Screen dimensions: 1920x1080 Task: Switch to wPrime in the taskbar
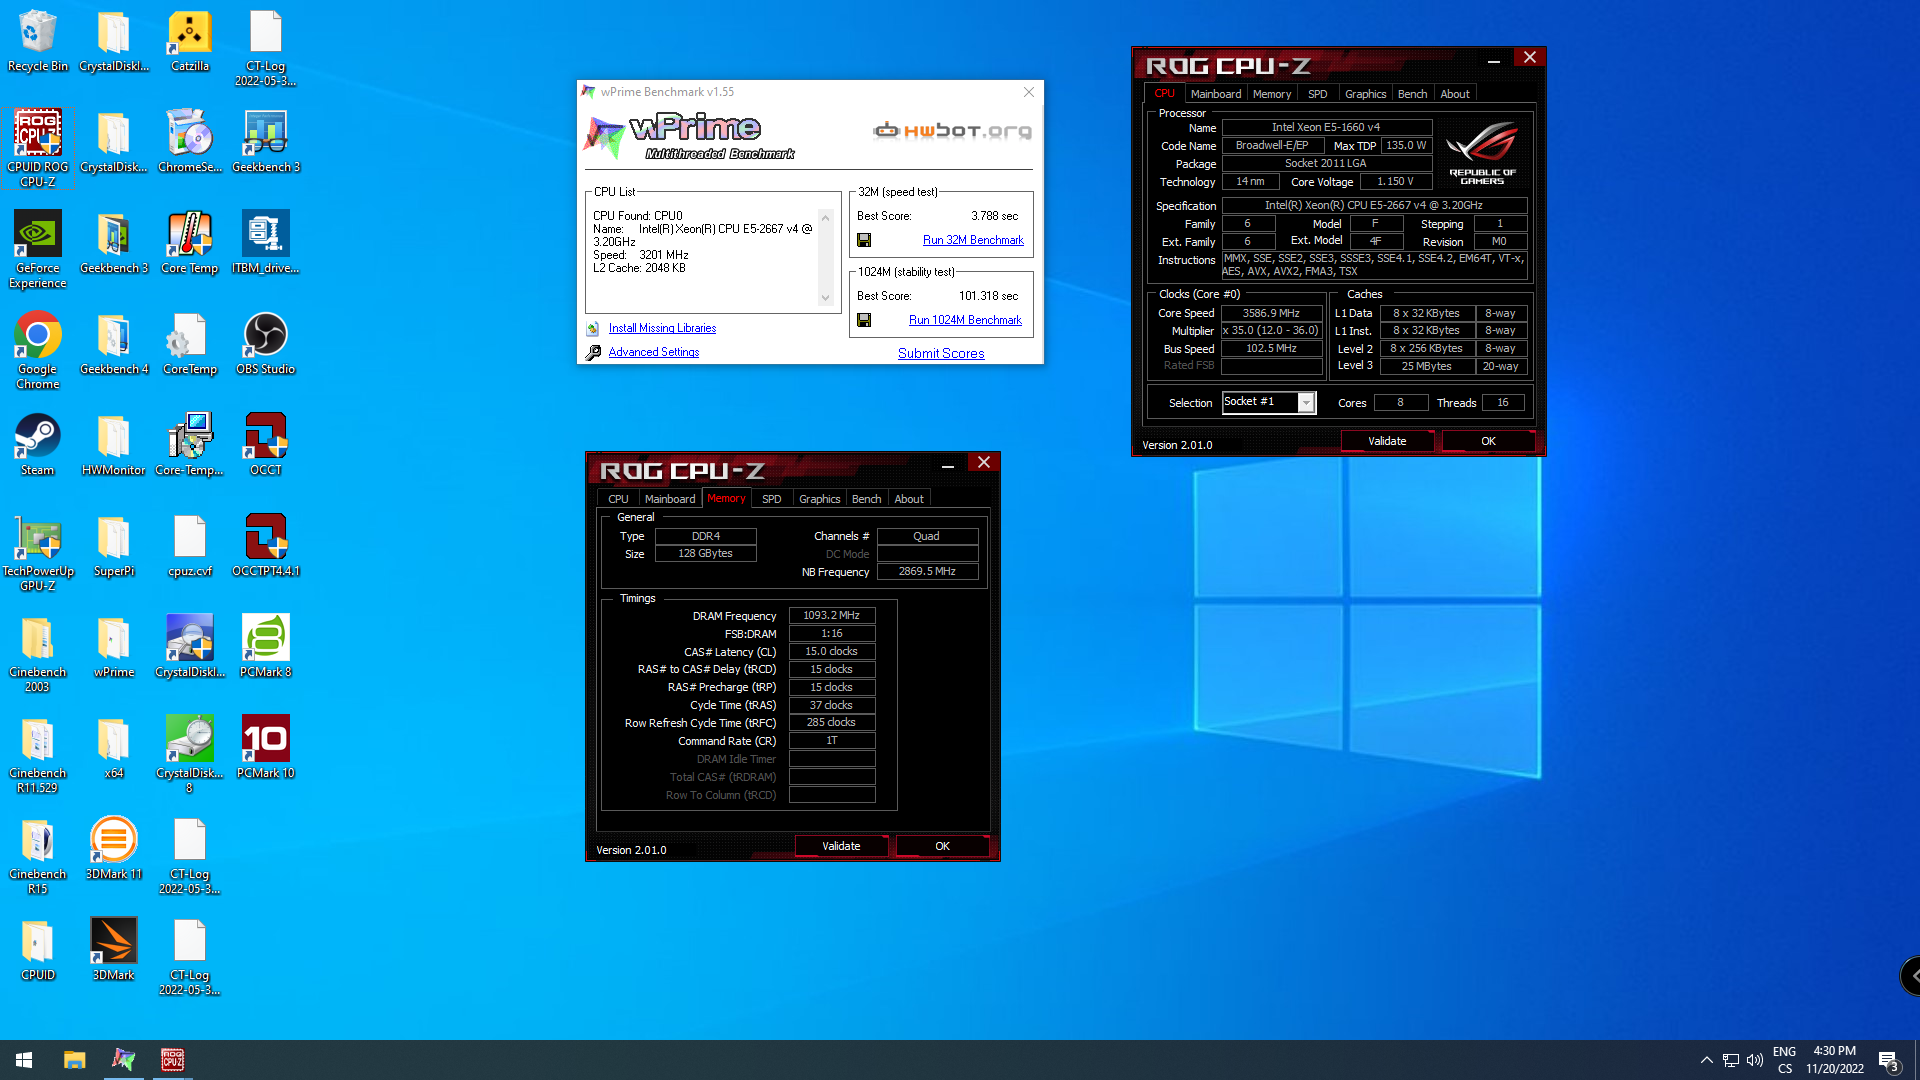124,1060
